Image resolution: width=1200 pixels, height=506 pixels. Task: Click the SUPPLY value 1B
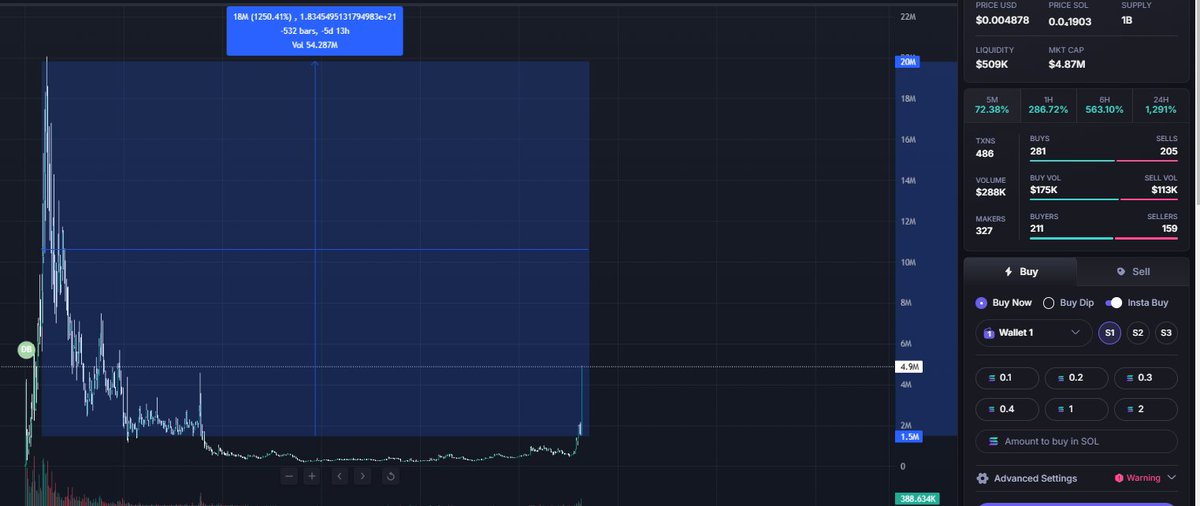coord(1127,21)
